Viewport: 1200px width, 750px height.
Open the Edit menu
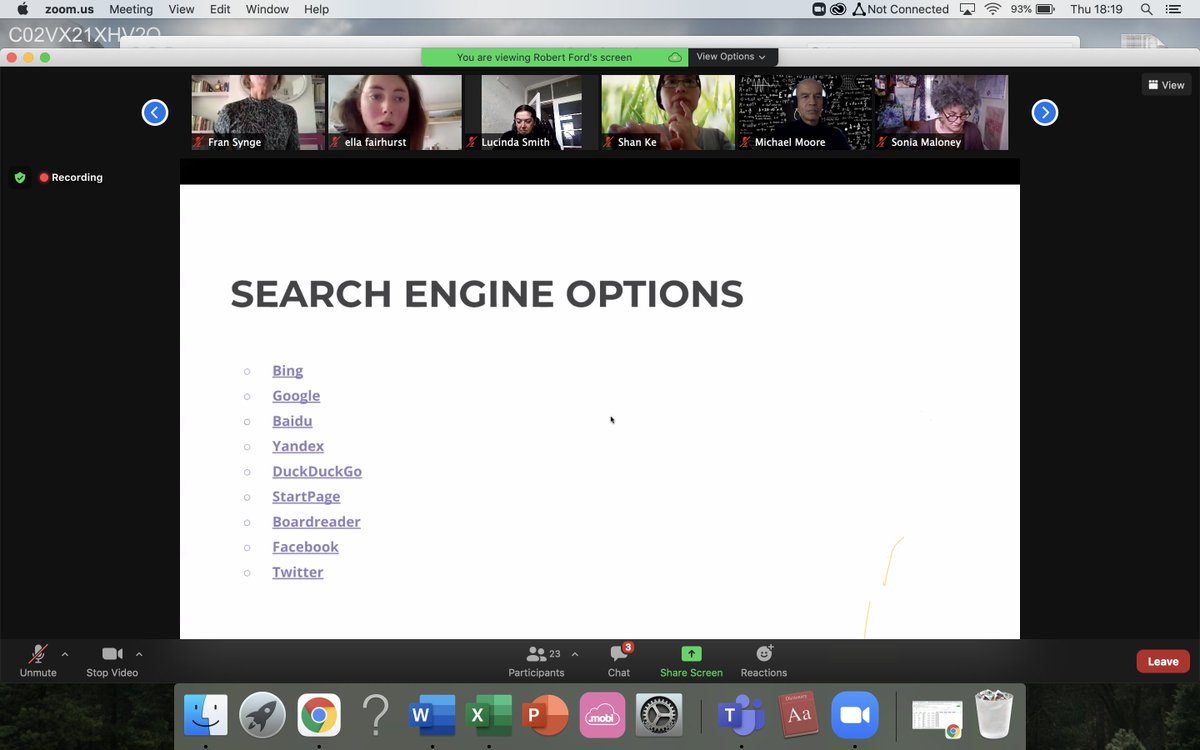pos(220,9)
